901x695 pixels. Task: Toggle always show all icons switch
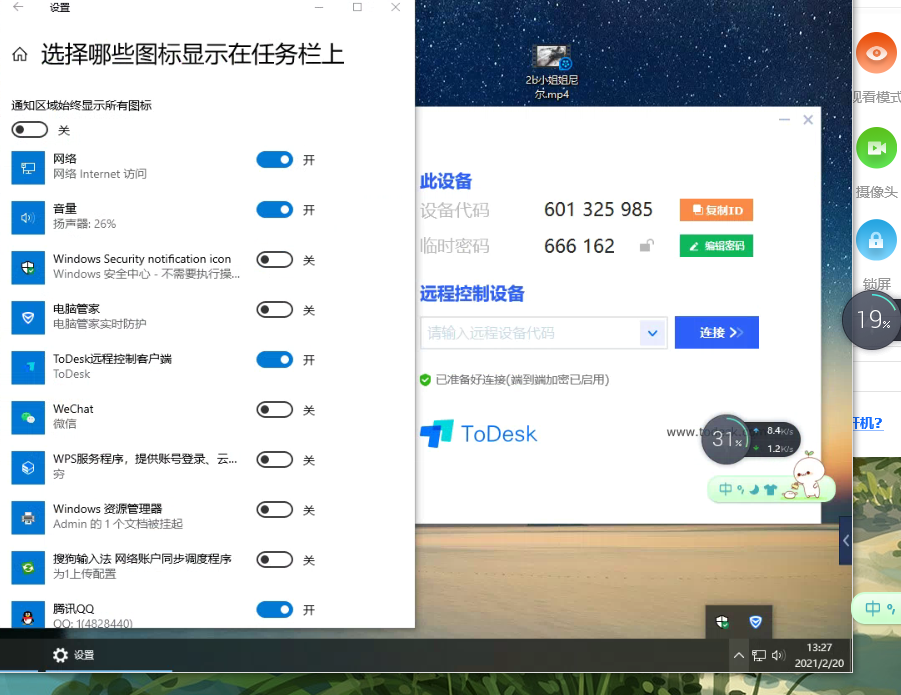(x=30, y=130)
